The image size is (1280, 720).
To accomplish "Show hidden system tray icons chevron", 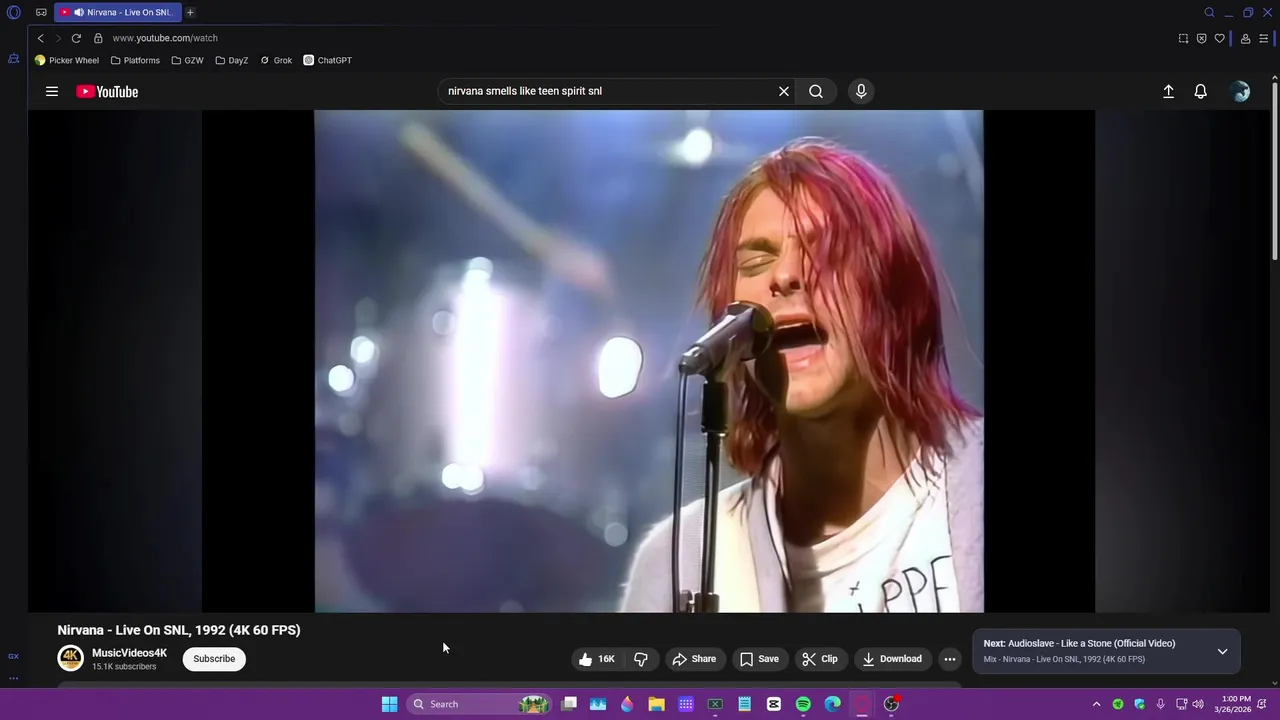I will pyautogui.click(x=1096, y=704).
